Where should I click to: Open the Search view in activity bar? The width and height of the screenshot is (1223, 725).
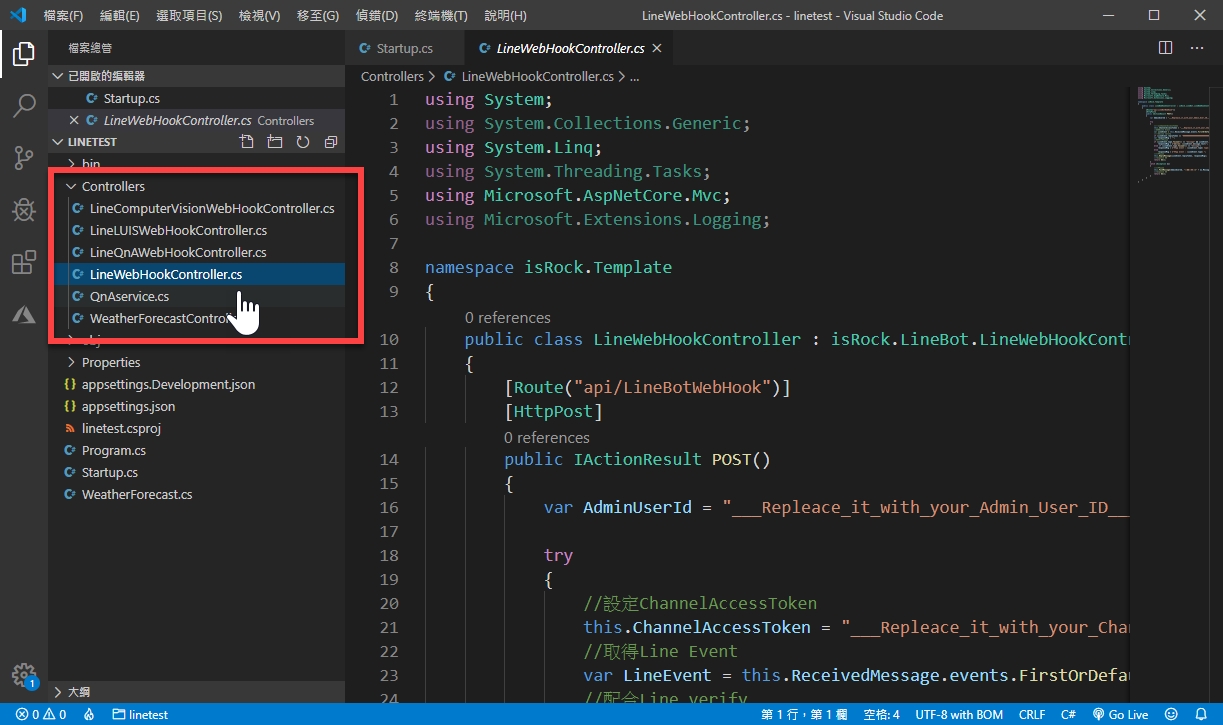pos(24,106)
